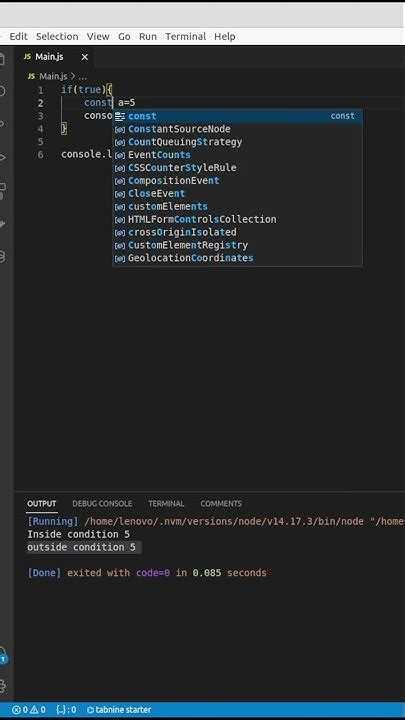The height and width of the screenshot is (720, 405).
Task: Open the Run and Debug view icon
Action: 3,158
